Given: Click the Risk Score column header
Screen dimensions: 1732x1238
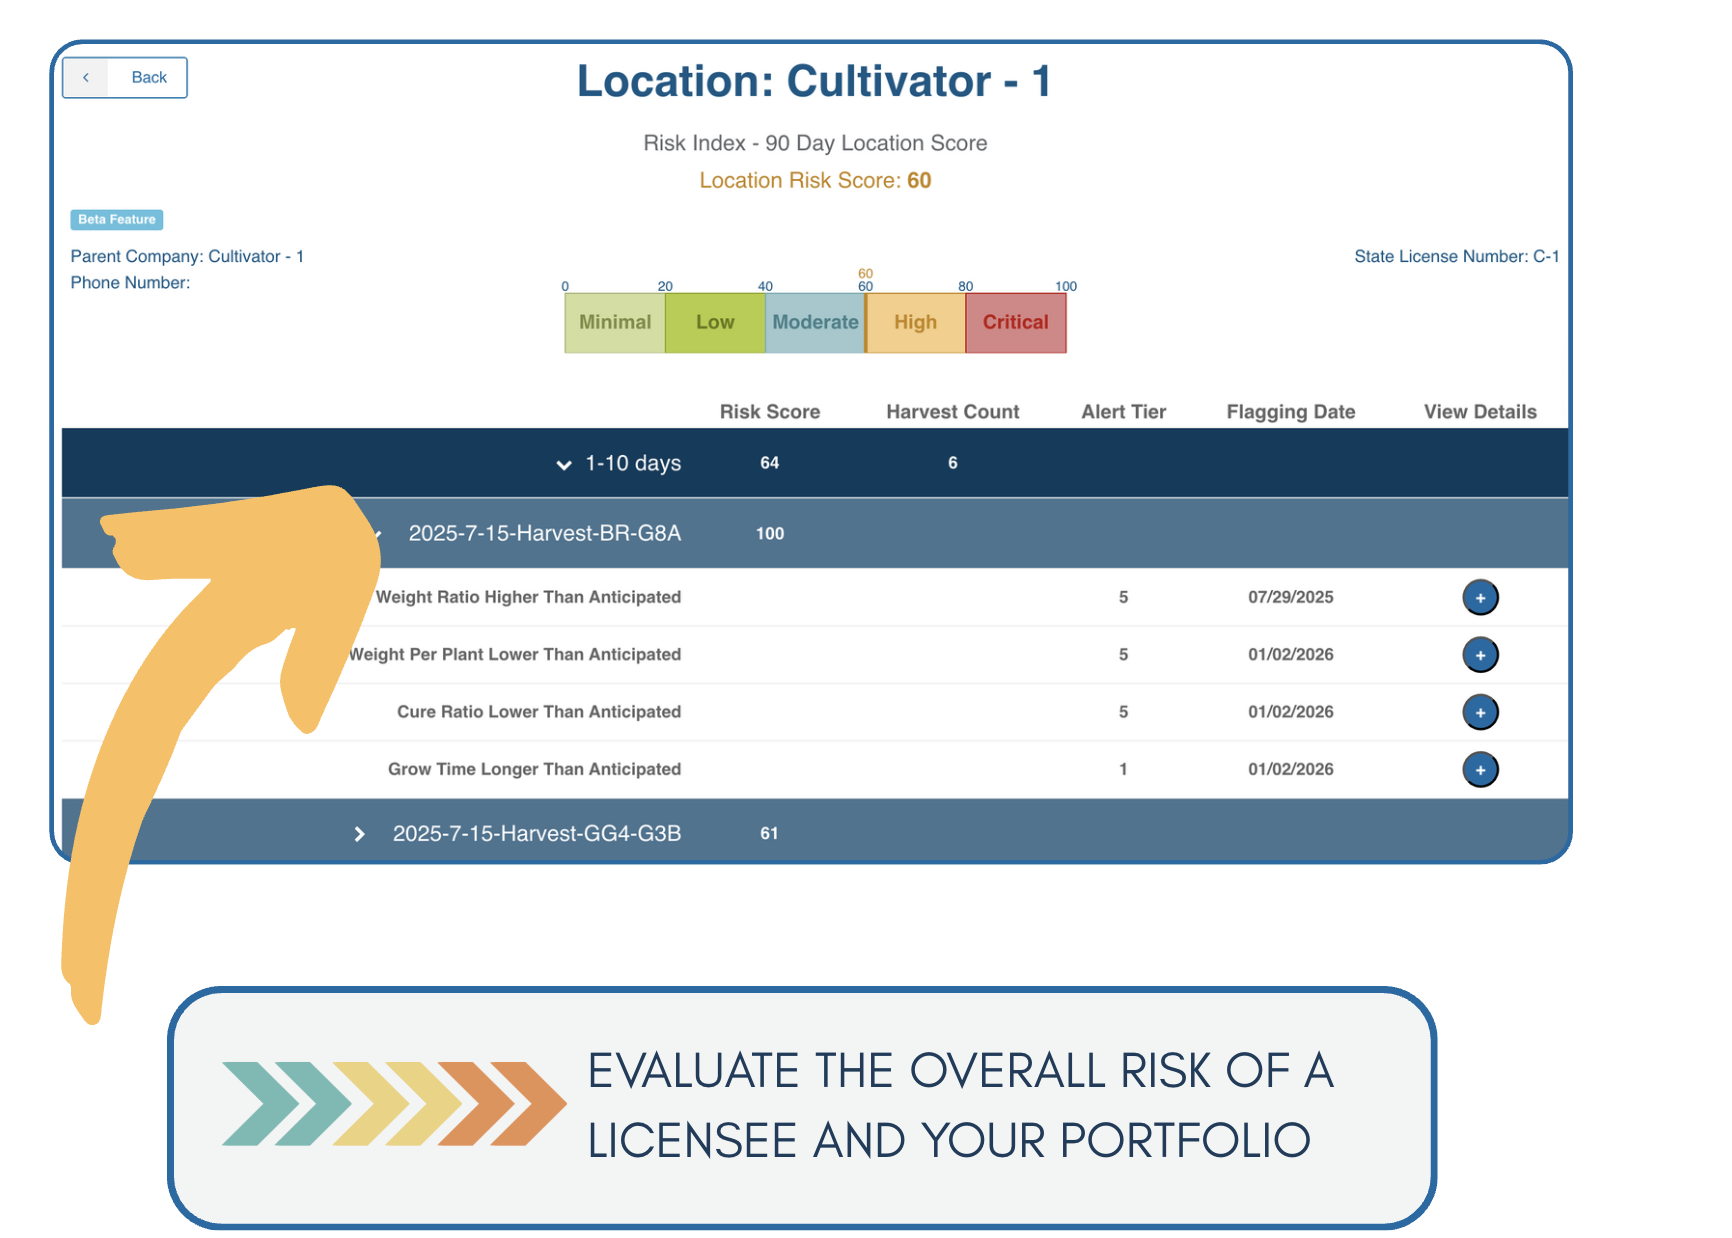Looking at the screenshot, I should coord(769,412).
